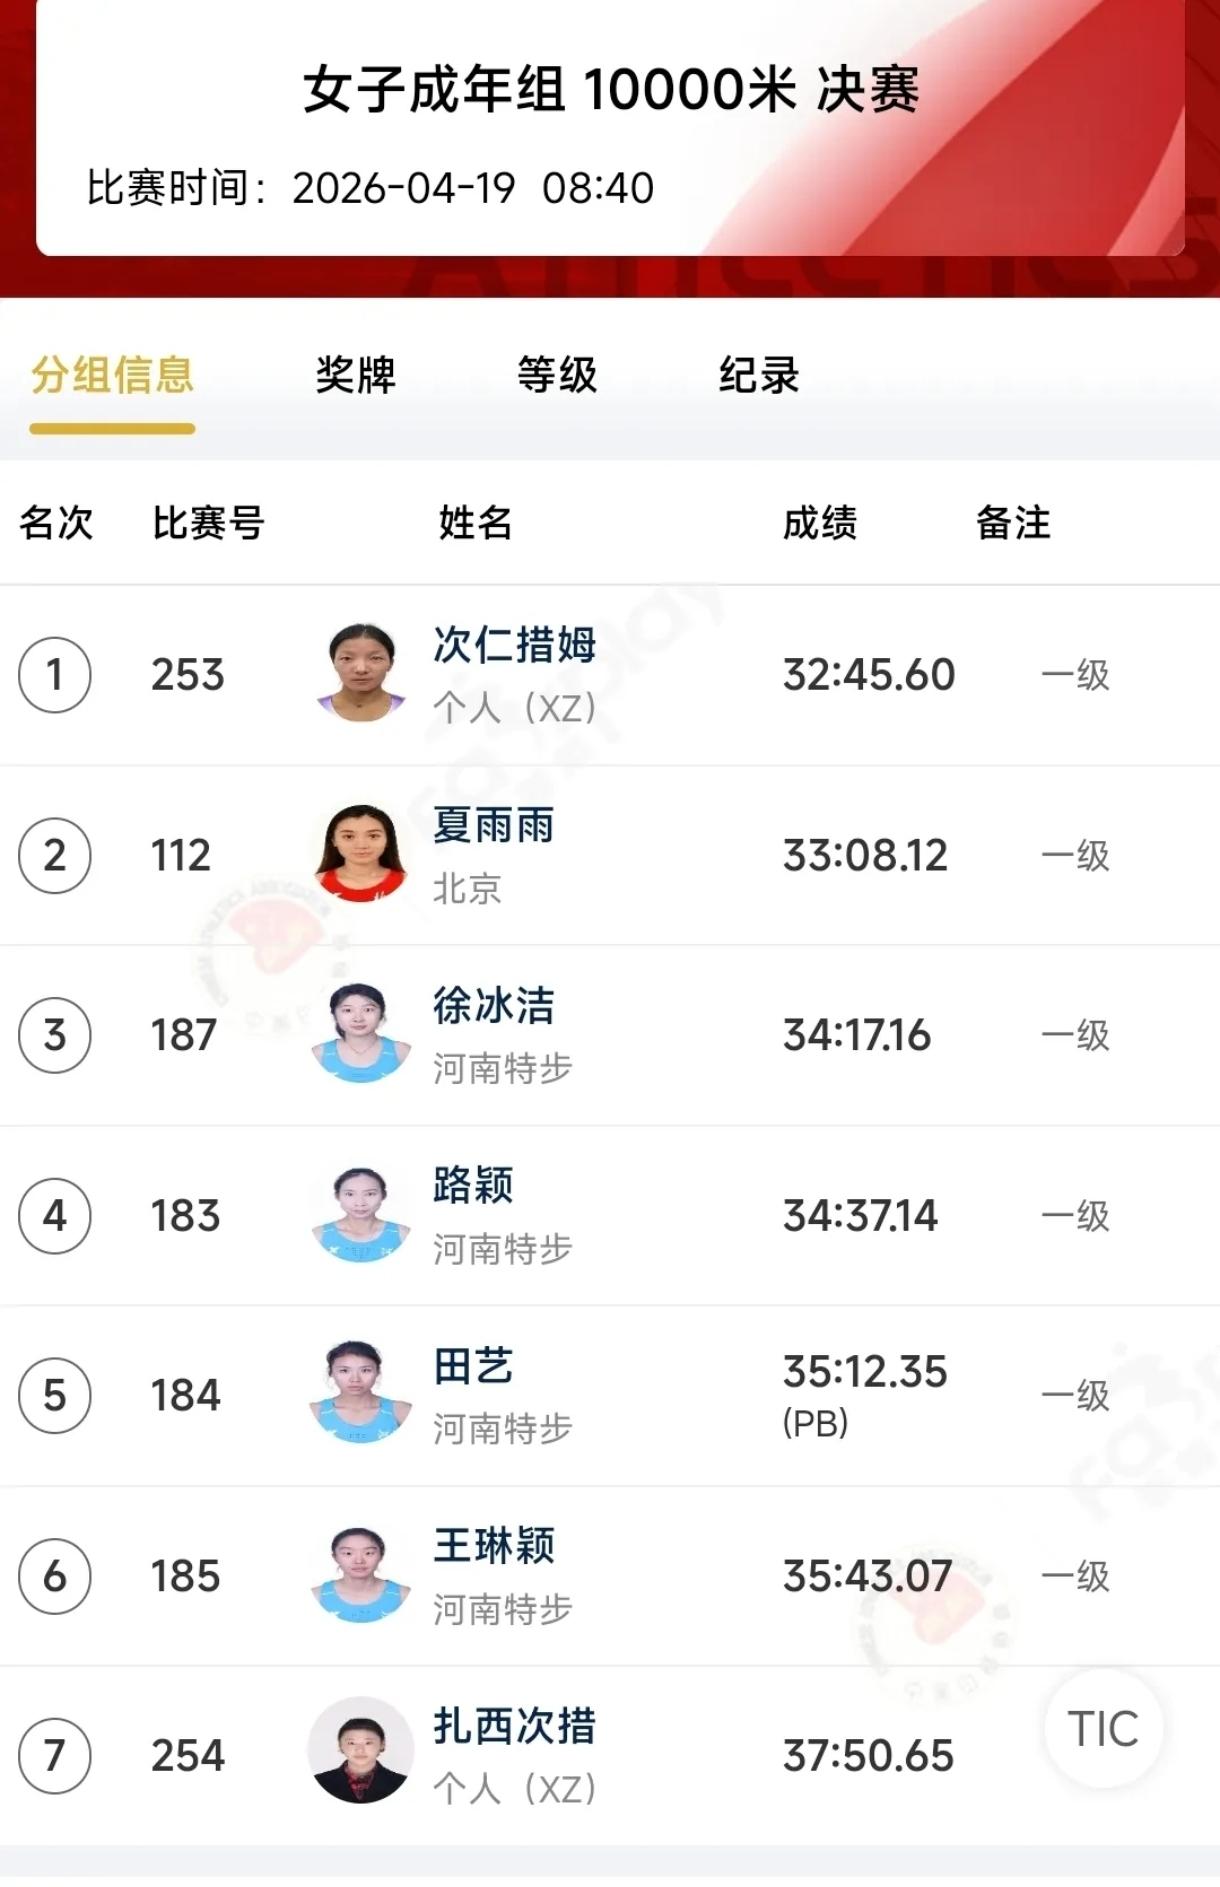The width and height of the screenshot is (1220, 1887).
Task: Switch to the 奖牌 tab
Action: pyautogui.click(x=355, y=376)
